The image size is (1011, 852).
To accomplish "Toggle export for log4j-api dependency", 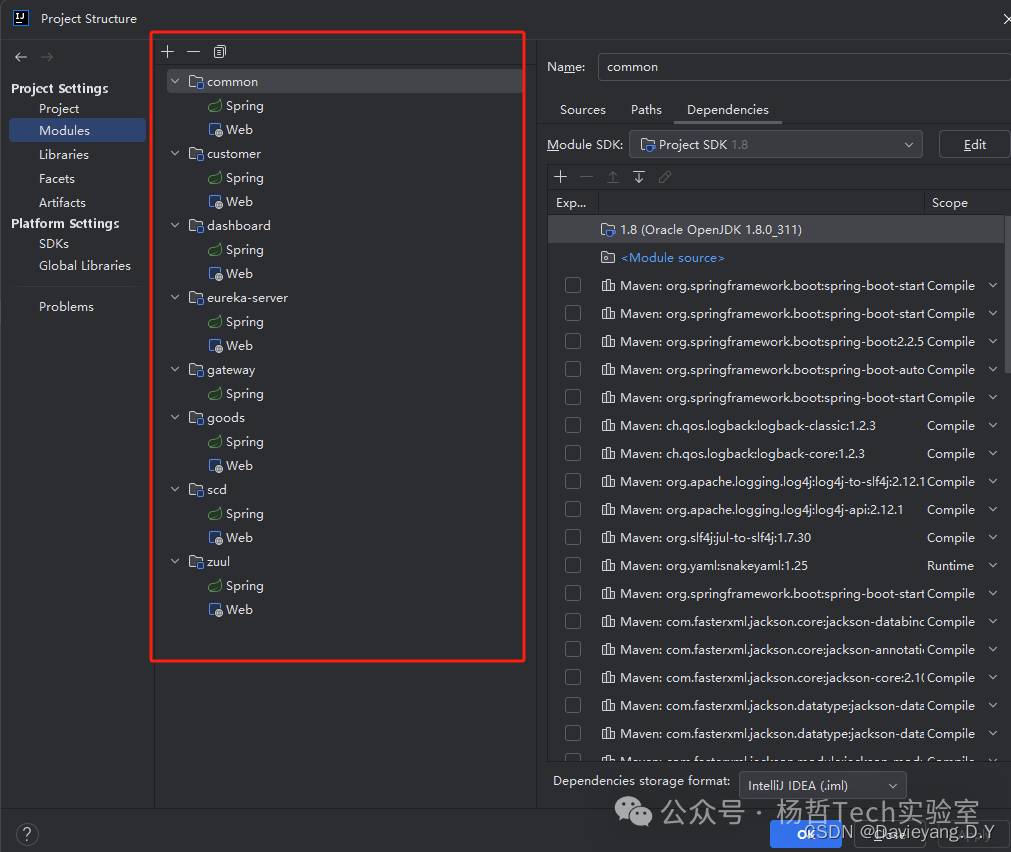I will [x=573, y=509].
